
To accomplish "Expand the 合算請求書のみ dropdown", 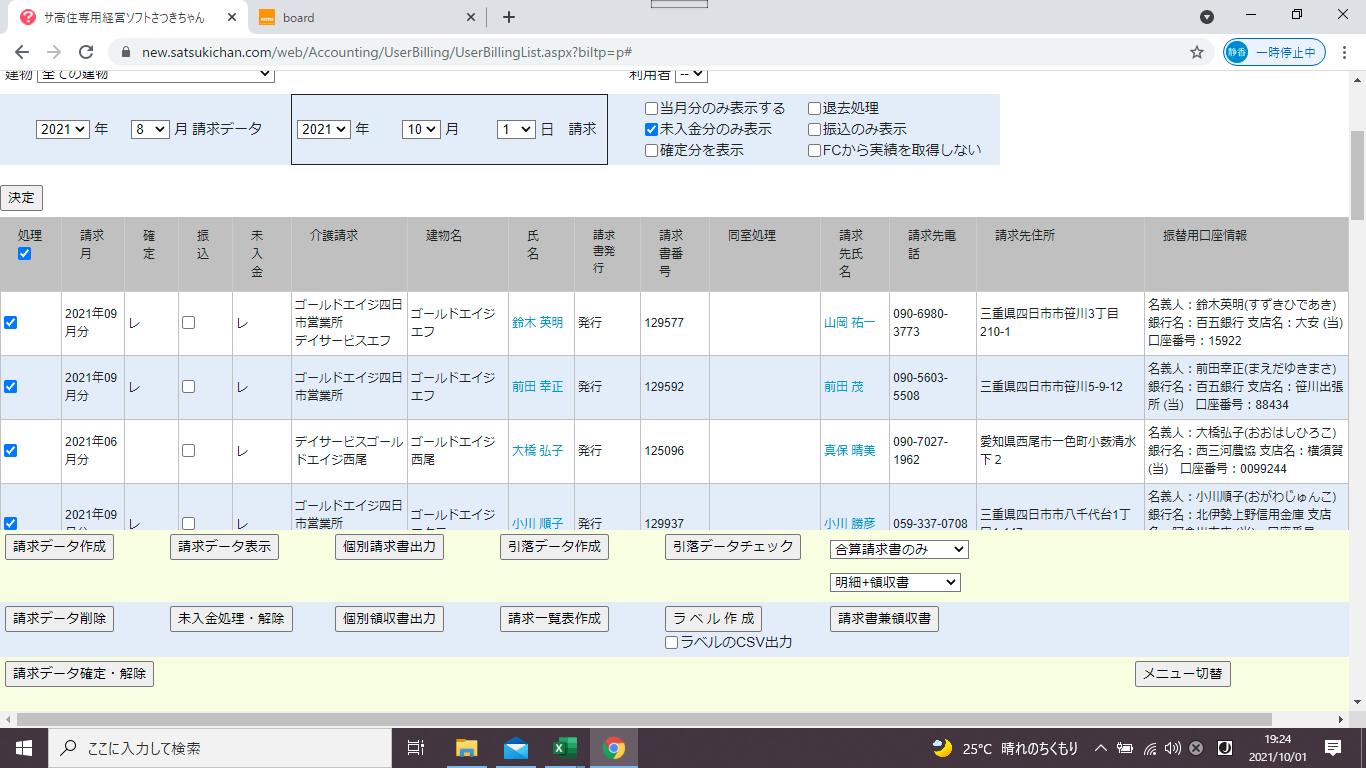I will [x=899, y=549].
